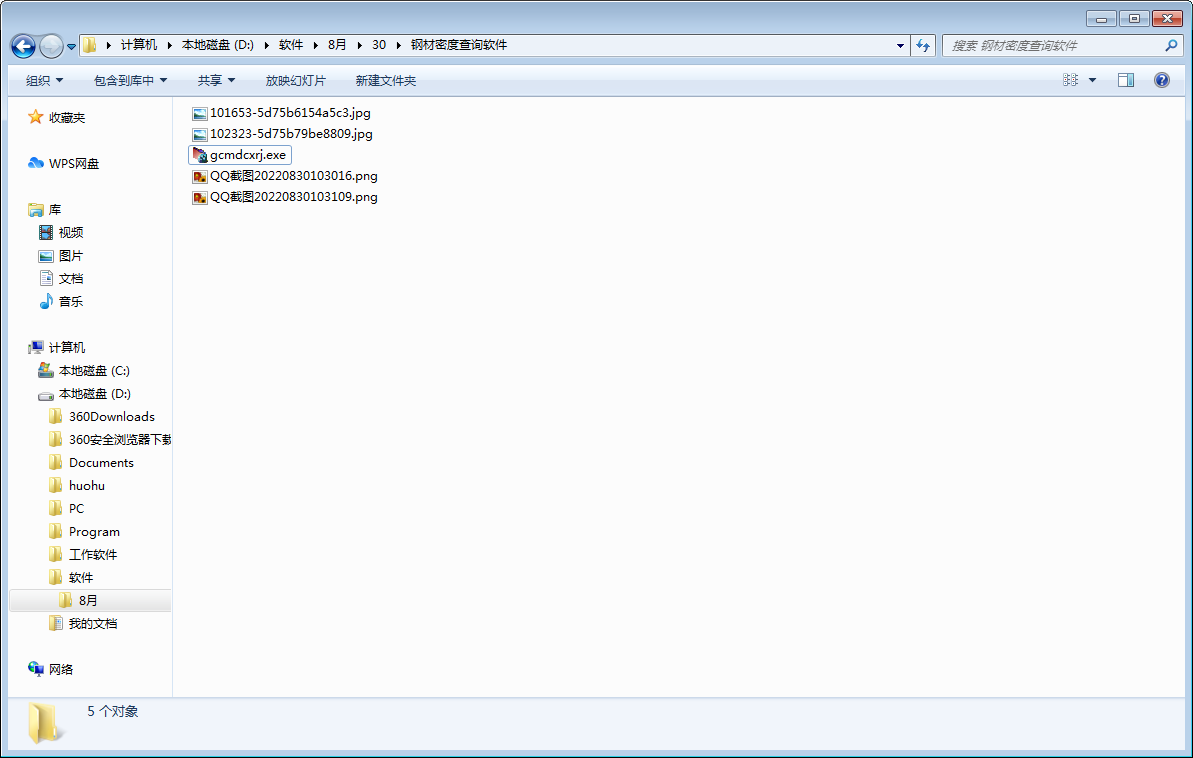Open the PC folder in tree

click(x=76, y=508)
